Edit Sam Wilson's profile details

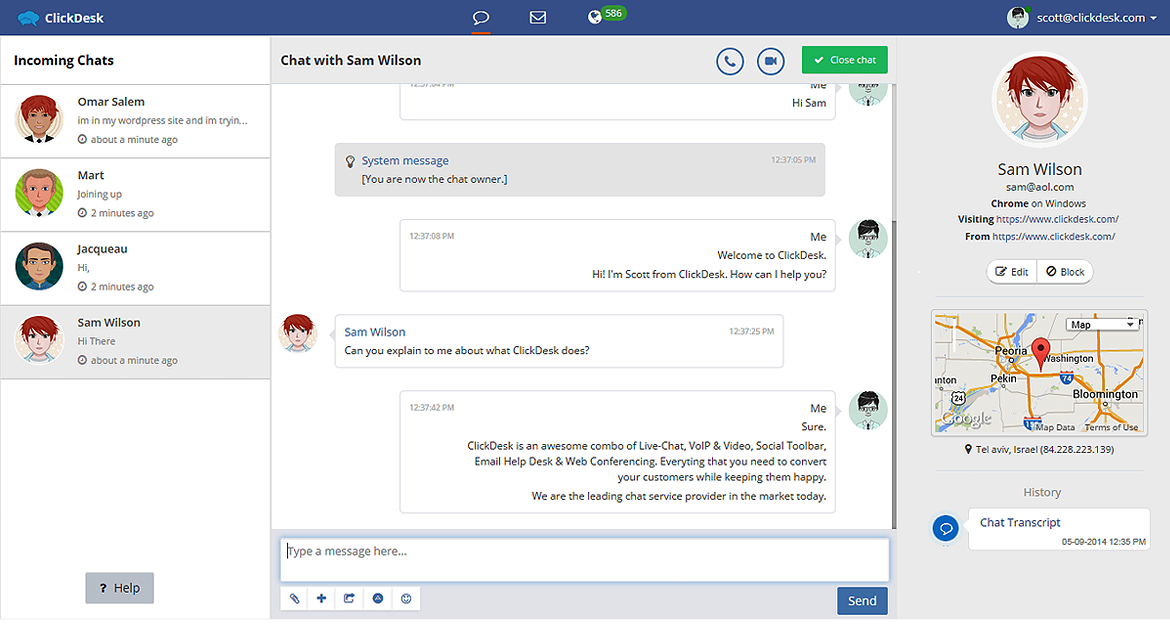1011,271
